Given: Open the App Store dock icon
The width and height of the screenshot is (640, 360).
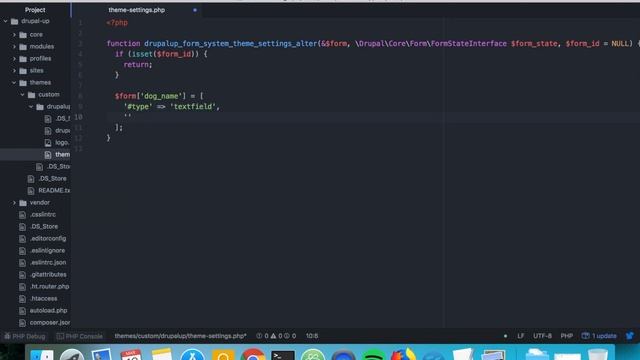Looking at the screenshot, I should point(192,355).
